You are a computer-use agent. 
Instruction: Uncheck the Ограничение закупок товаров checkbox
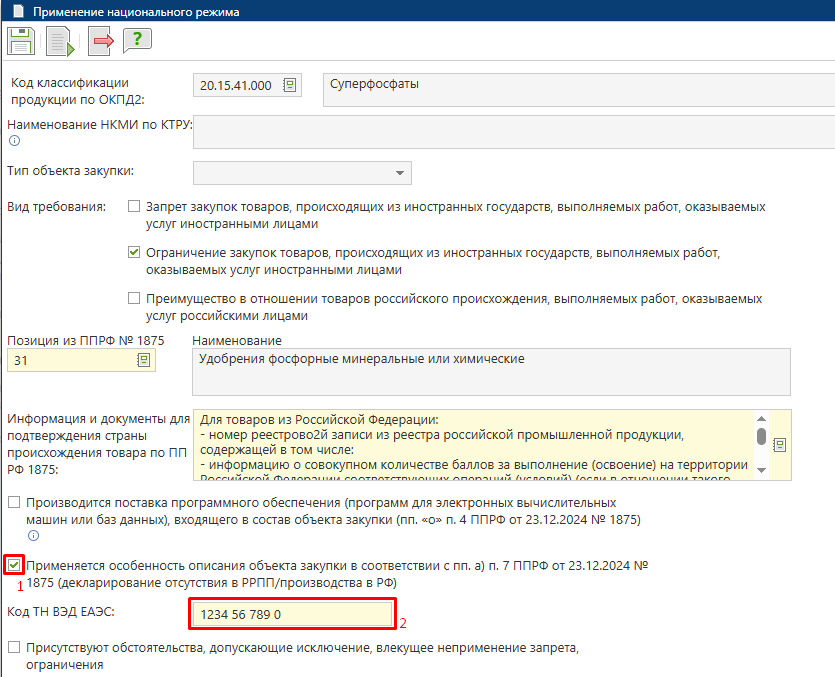point(134,253)
